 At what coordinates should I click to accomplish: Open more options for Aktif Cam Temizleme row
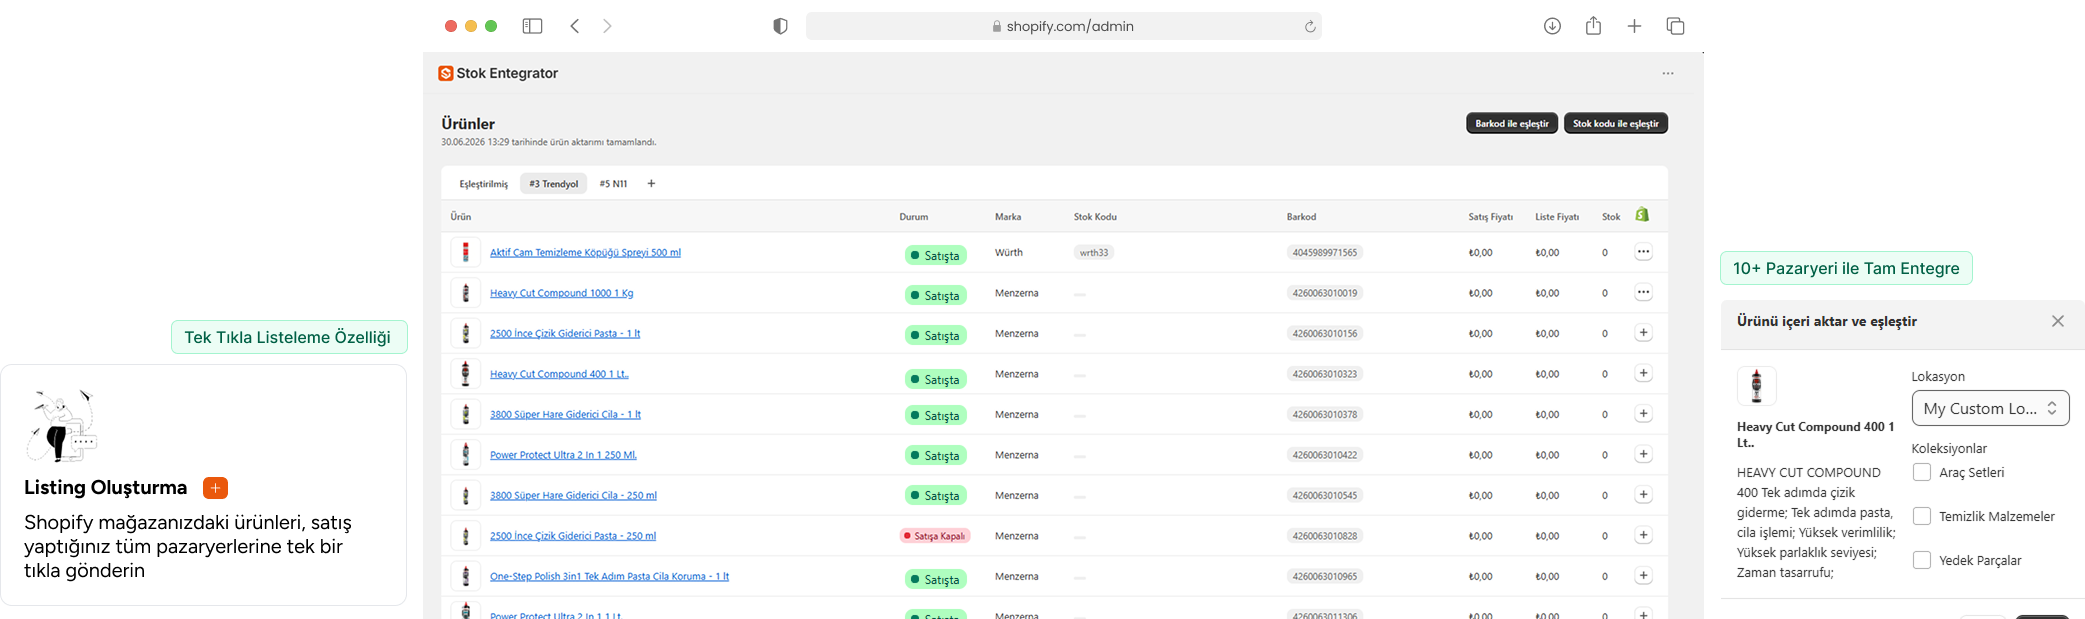tap(1643, 252)
